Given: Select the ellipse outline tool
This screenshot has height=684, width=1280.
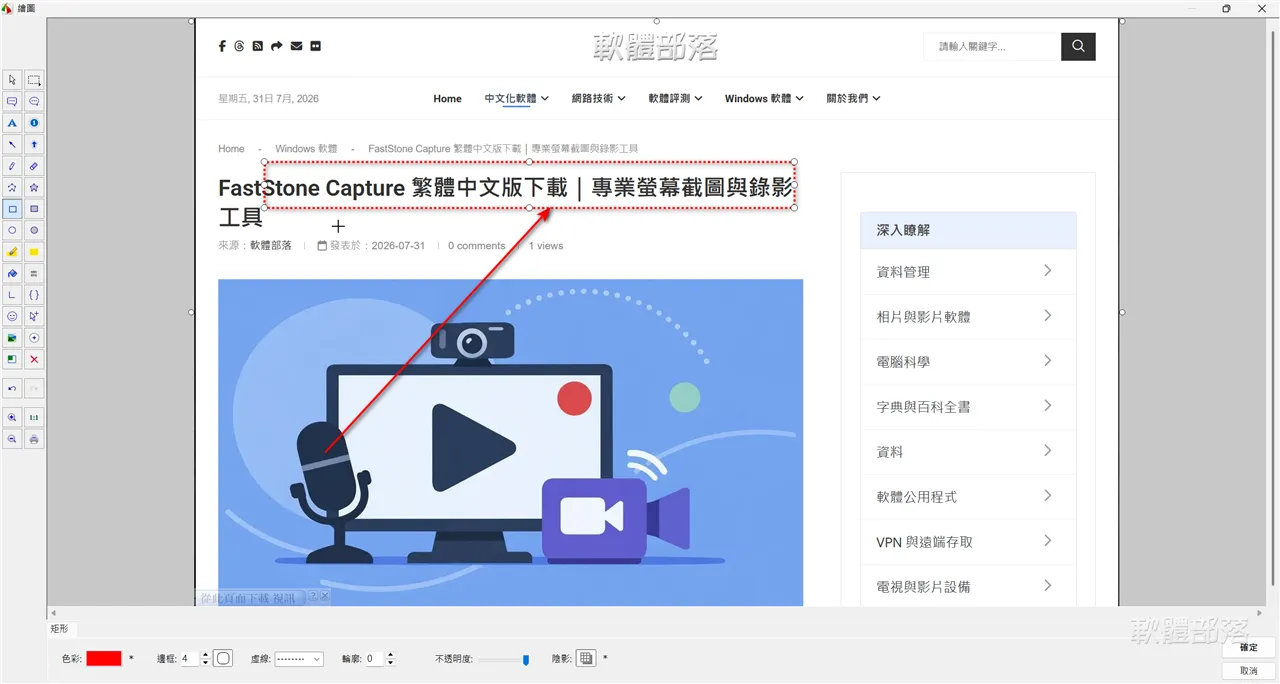Looking at the screenshot, I should tap(12, 230).
